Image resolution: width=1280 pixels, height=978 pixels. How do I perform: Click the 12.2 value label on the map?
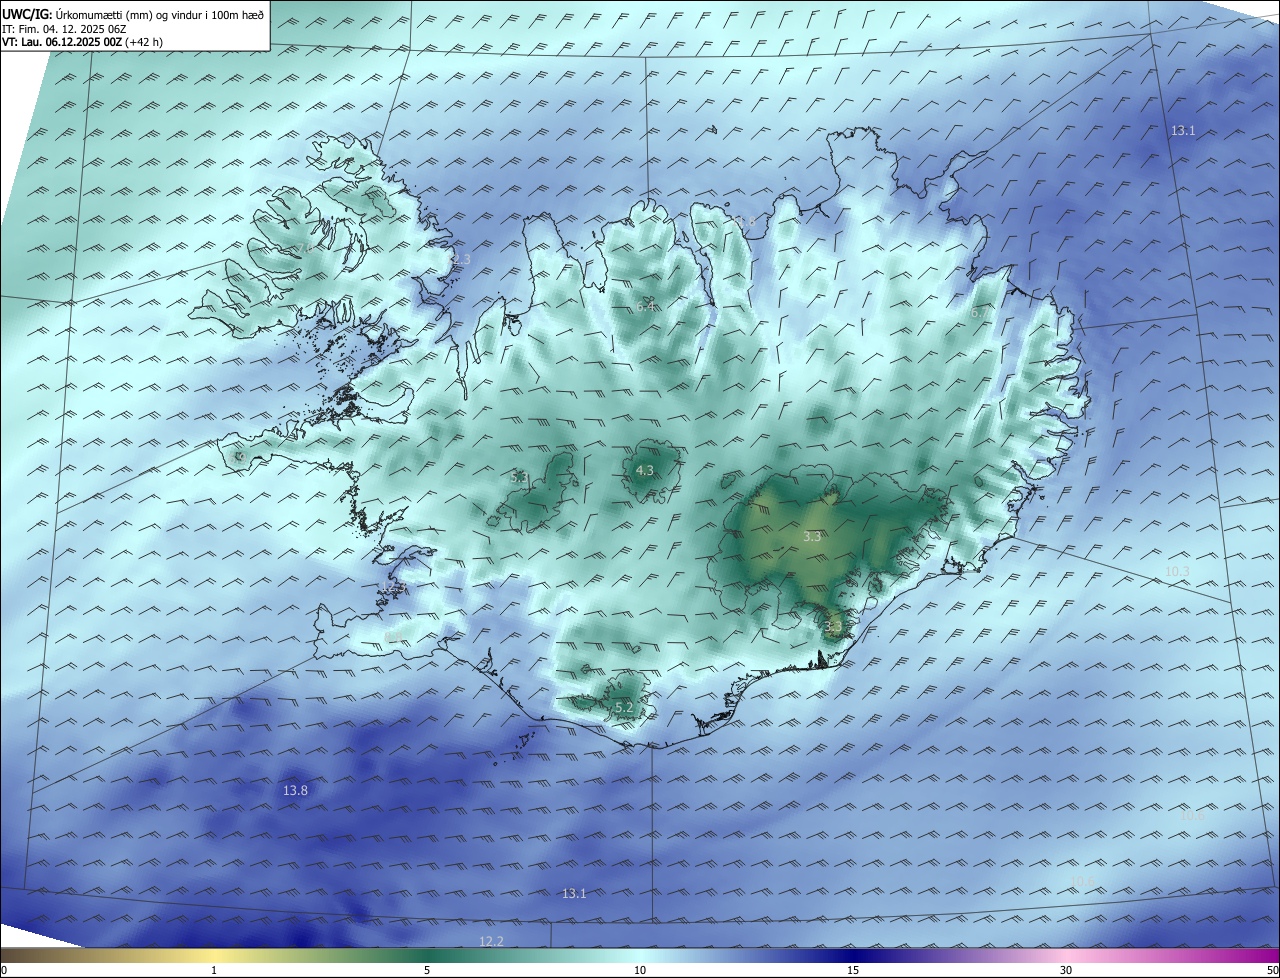tap(491, 941)
